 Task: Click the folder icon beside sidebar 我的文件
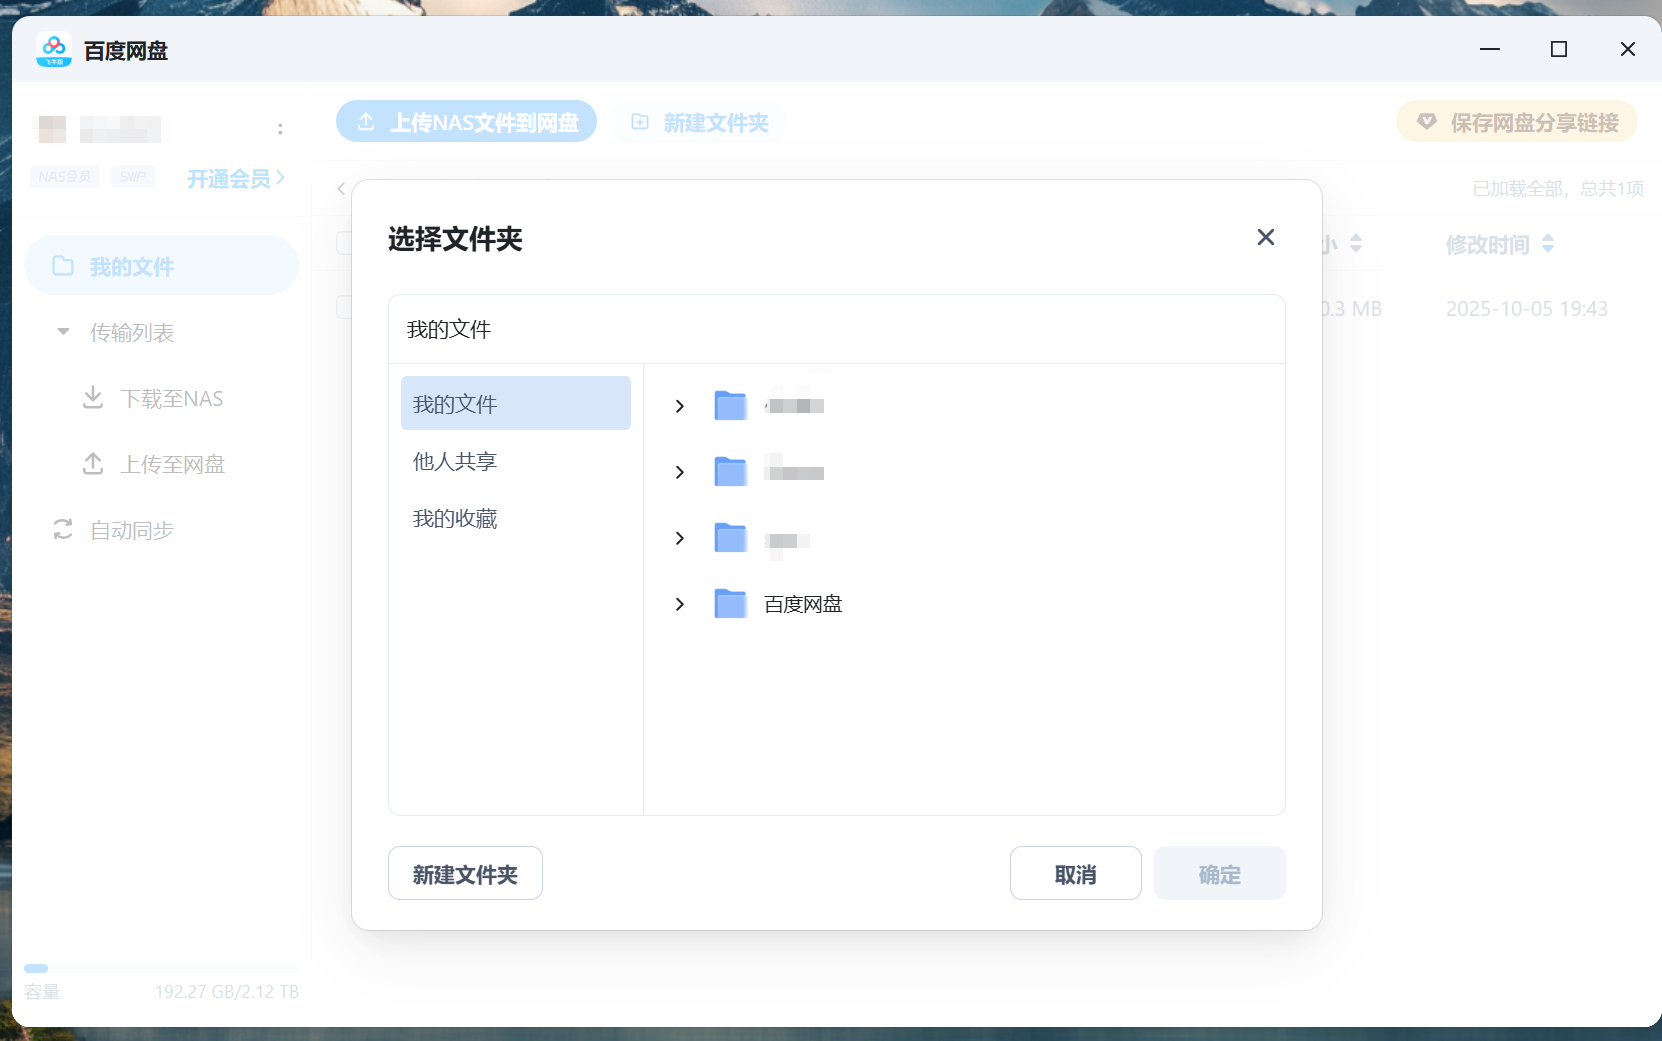63,265
